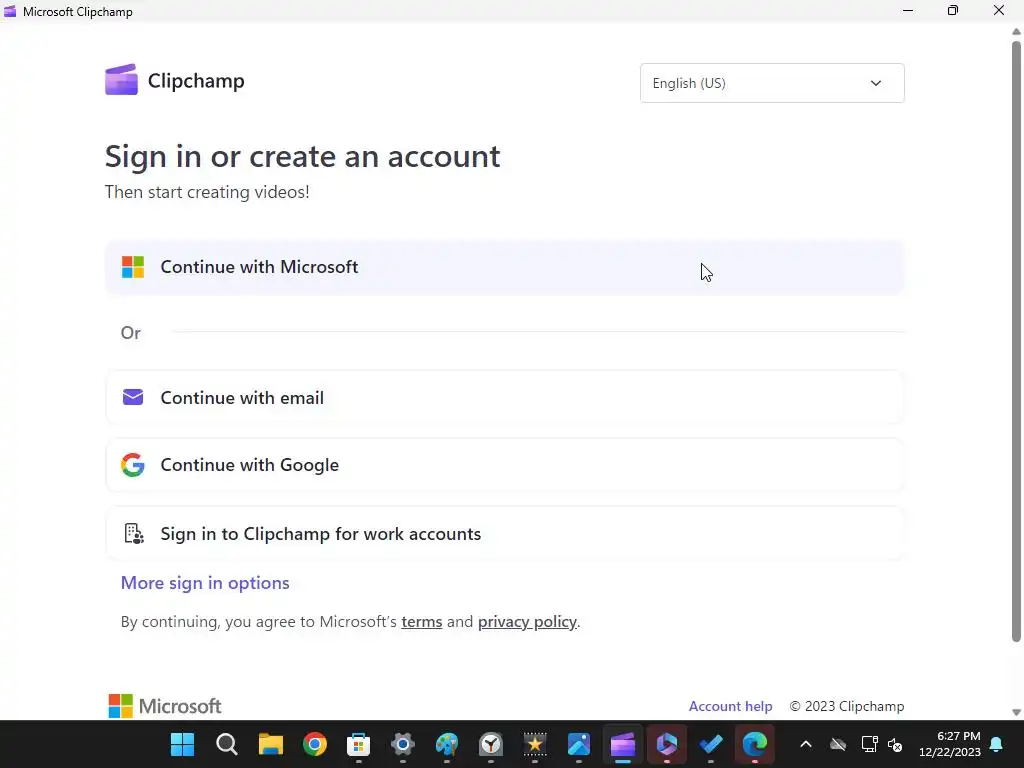Click the OneDrive cloud tray icon
Screen dimensions: 1024x768
(838, 744)
